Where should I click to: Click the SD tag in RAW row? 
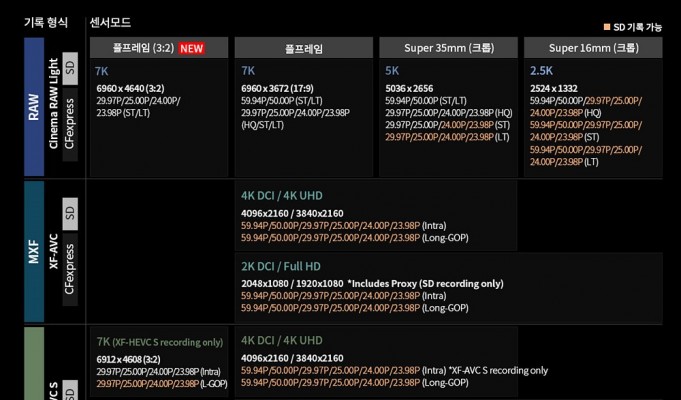click(70, 66)
